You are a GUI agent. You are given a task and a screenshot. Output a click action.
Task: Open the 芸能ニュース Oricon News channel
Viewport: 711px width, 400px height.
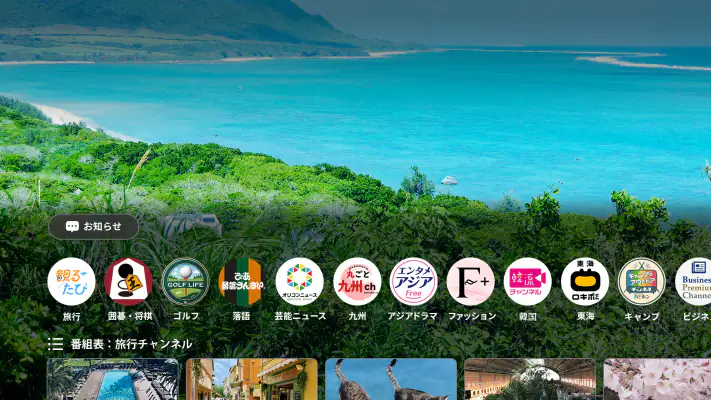299,282
